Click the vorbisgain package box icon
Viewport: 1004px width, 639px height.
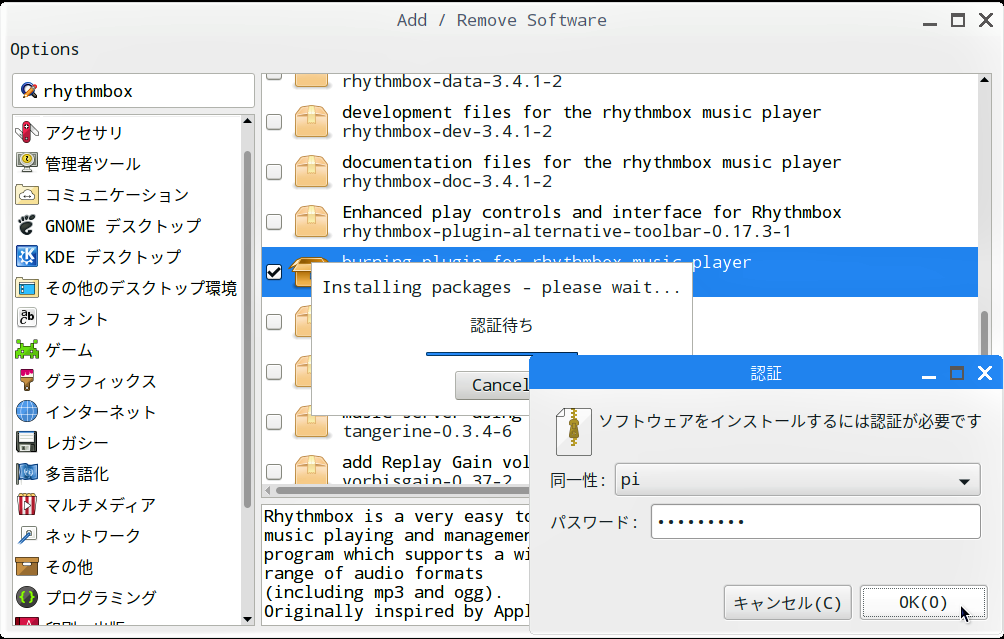coord(311,469)
